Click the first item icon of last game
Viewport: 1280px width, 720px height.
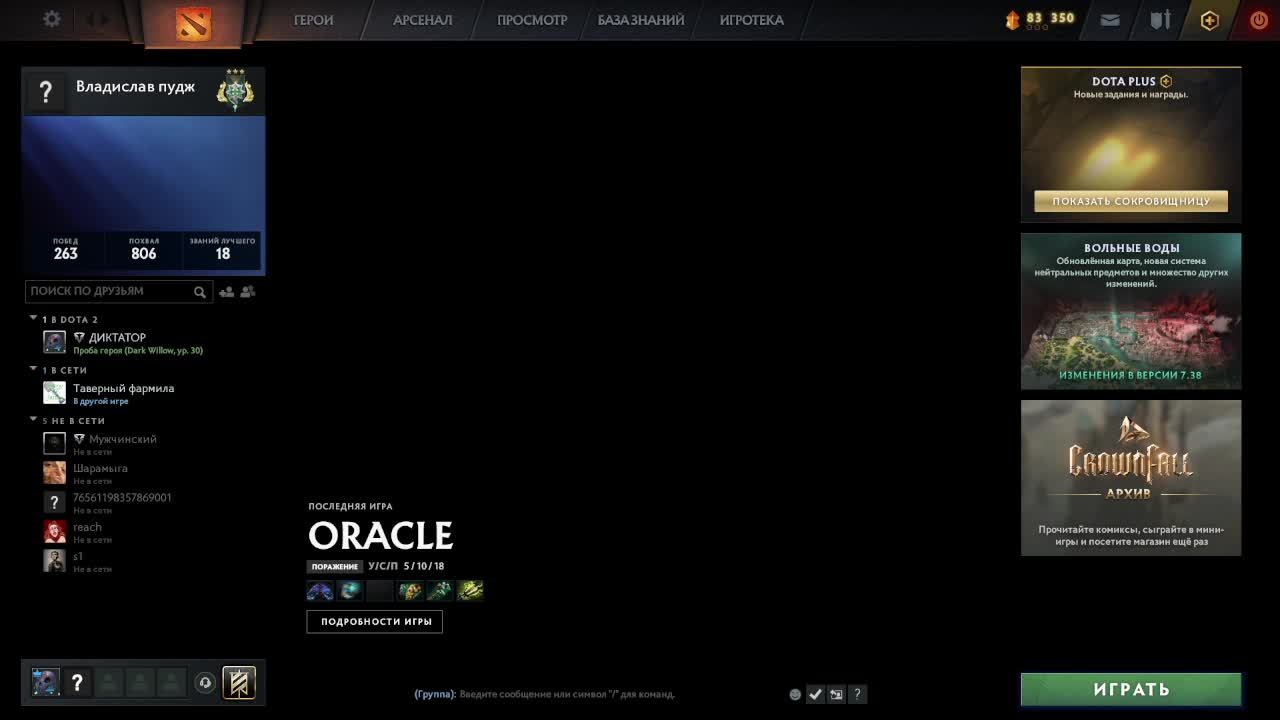coord(320,591)
